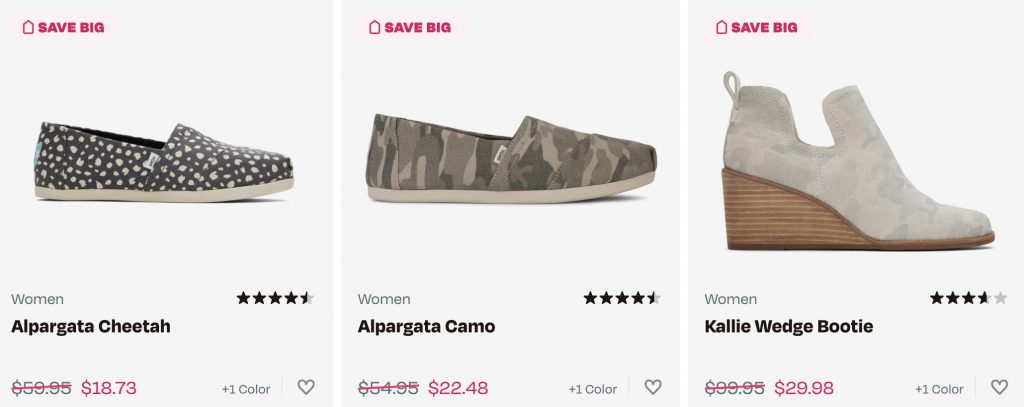Open star rating for Alpargata Cheetah

pyautogui.click(x=275, y=298)
